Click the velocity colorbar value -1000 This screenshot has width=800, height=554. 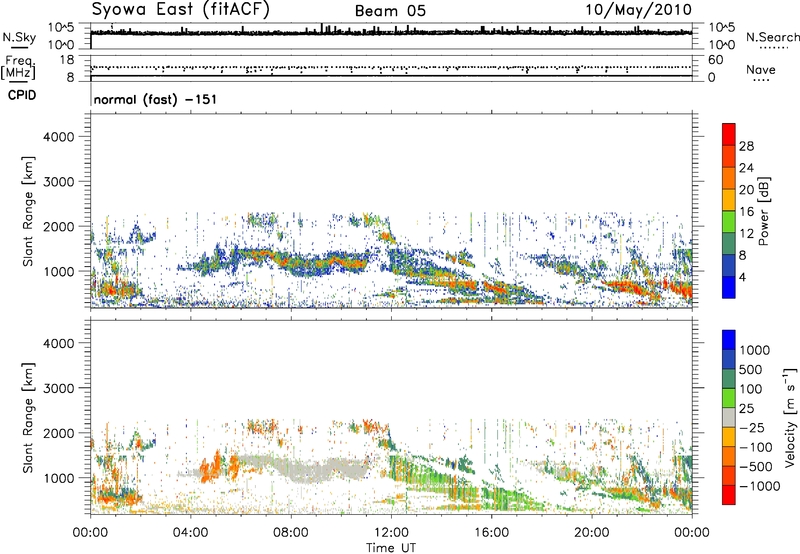759,486
